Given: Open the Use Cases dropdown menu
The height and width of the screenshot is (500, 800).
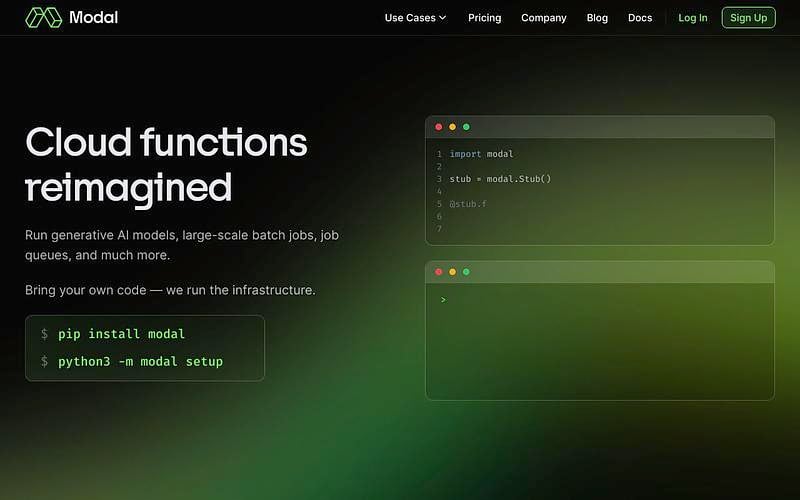Looking at the screenshot, I should coord(415,18).
